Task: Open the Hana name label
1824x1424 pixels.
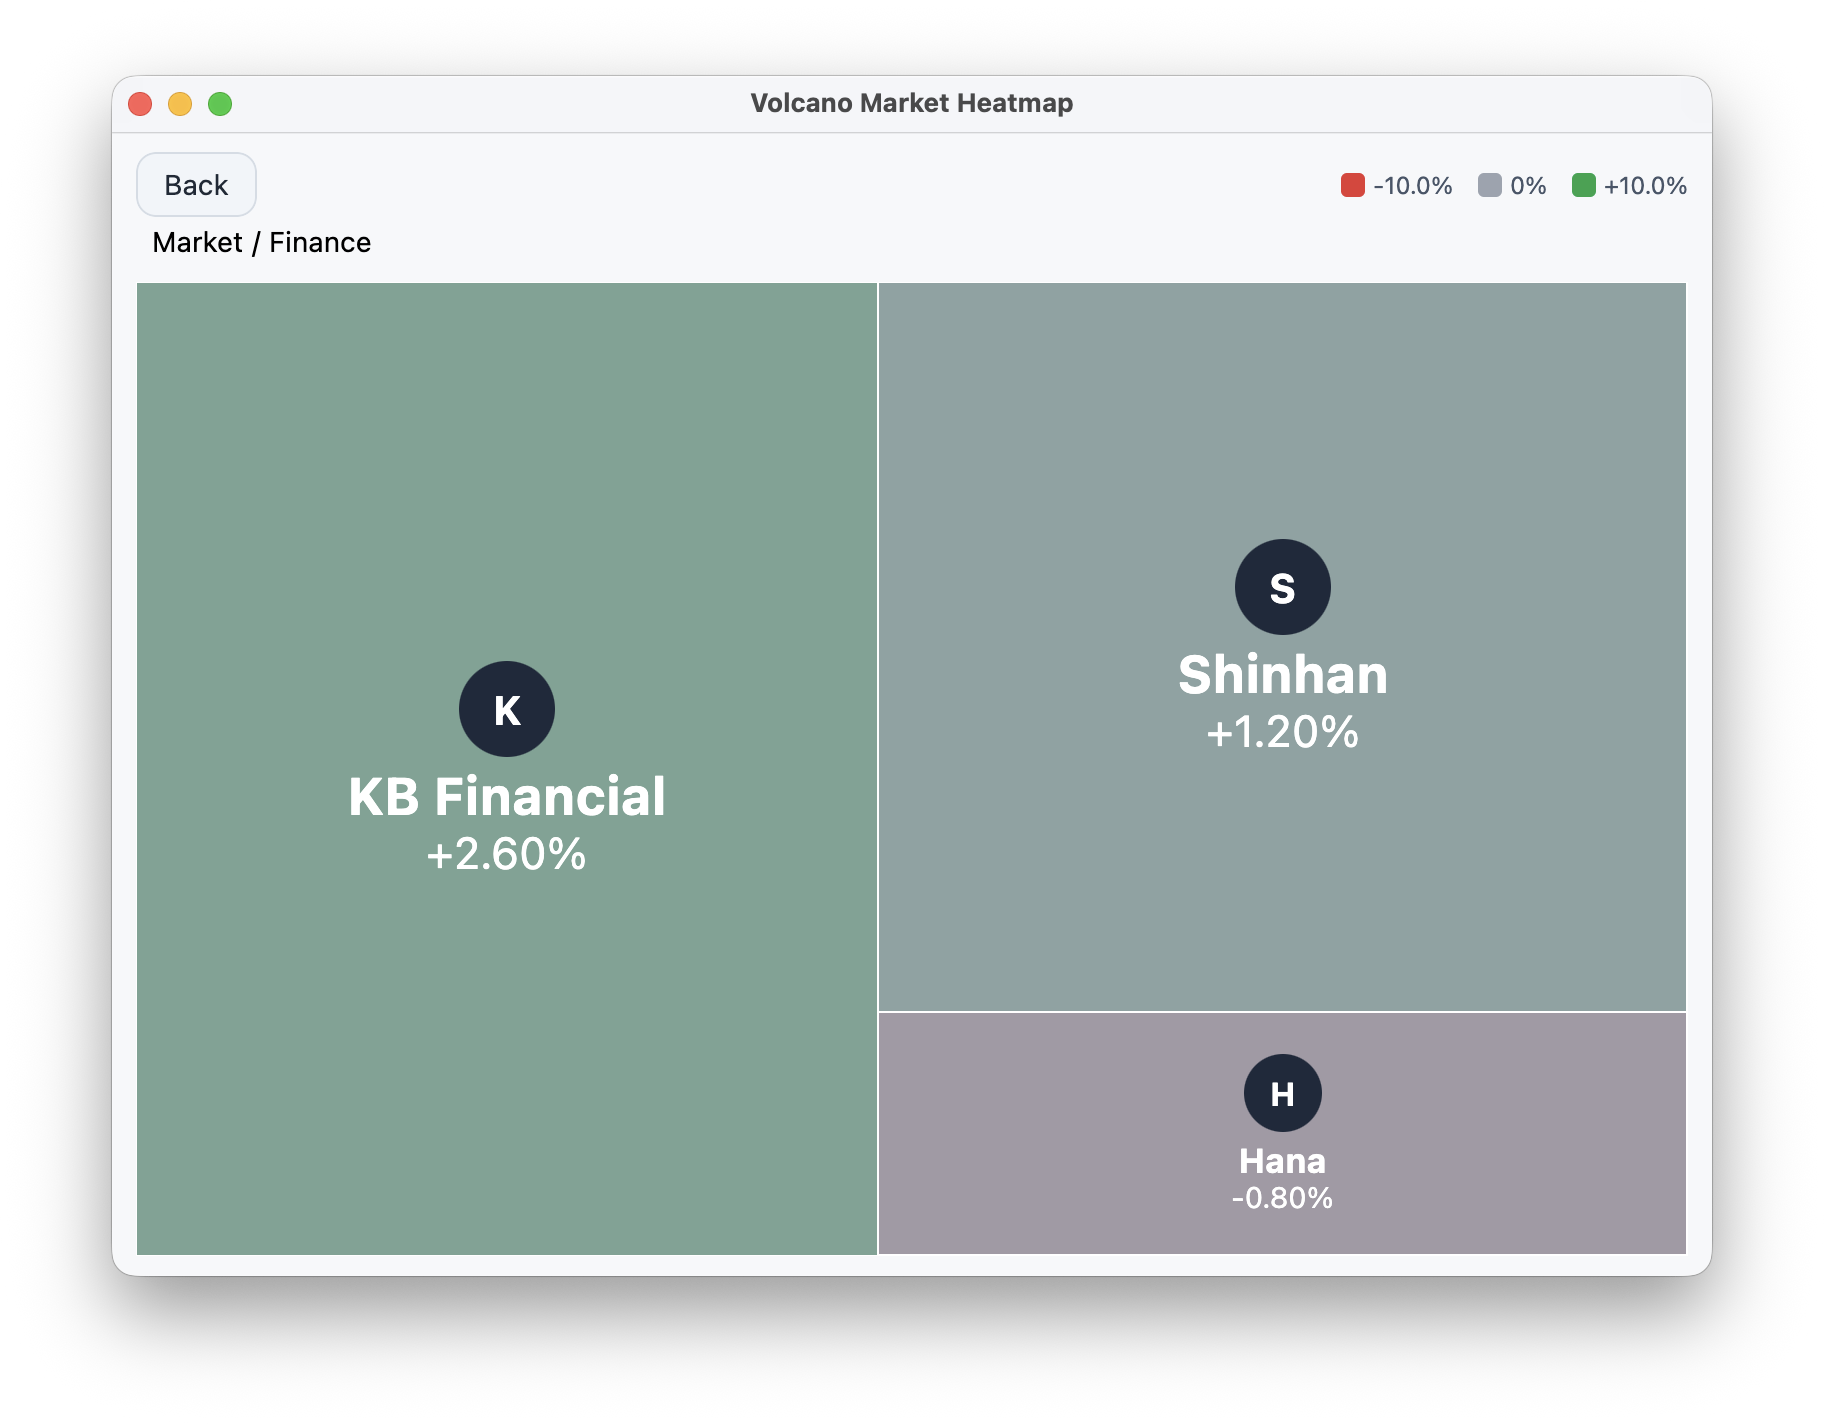Action: [1283, 1161]
